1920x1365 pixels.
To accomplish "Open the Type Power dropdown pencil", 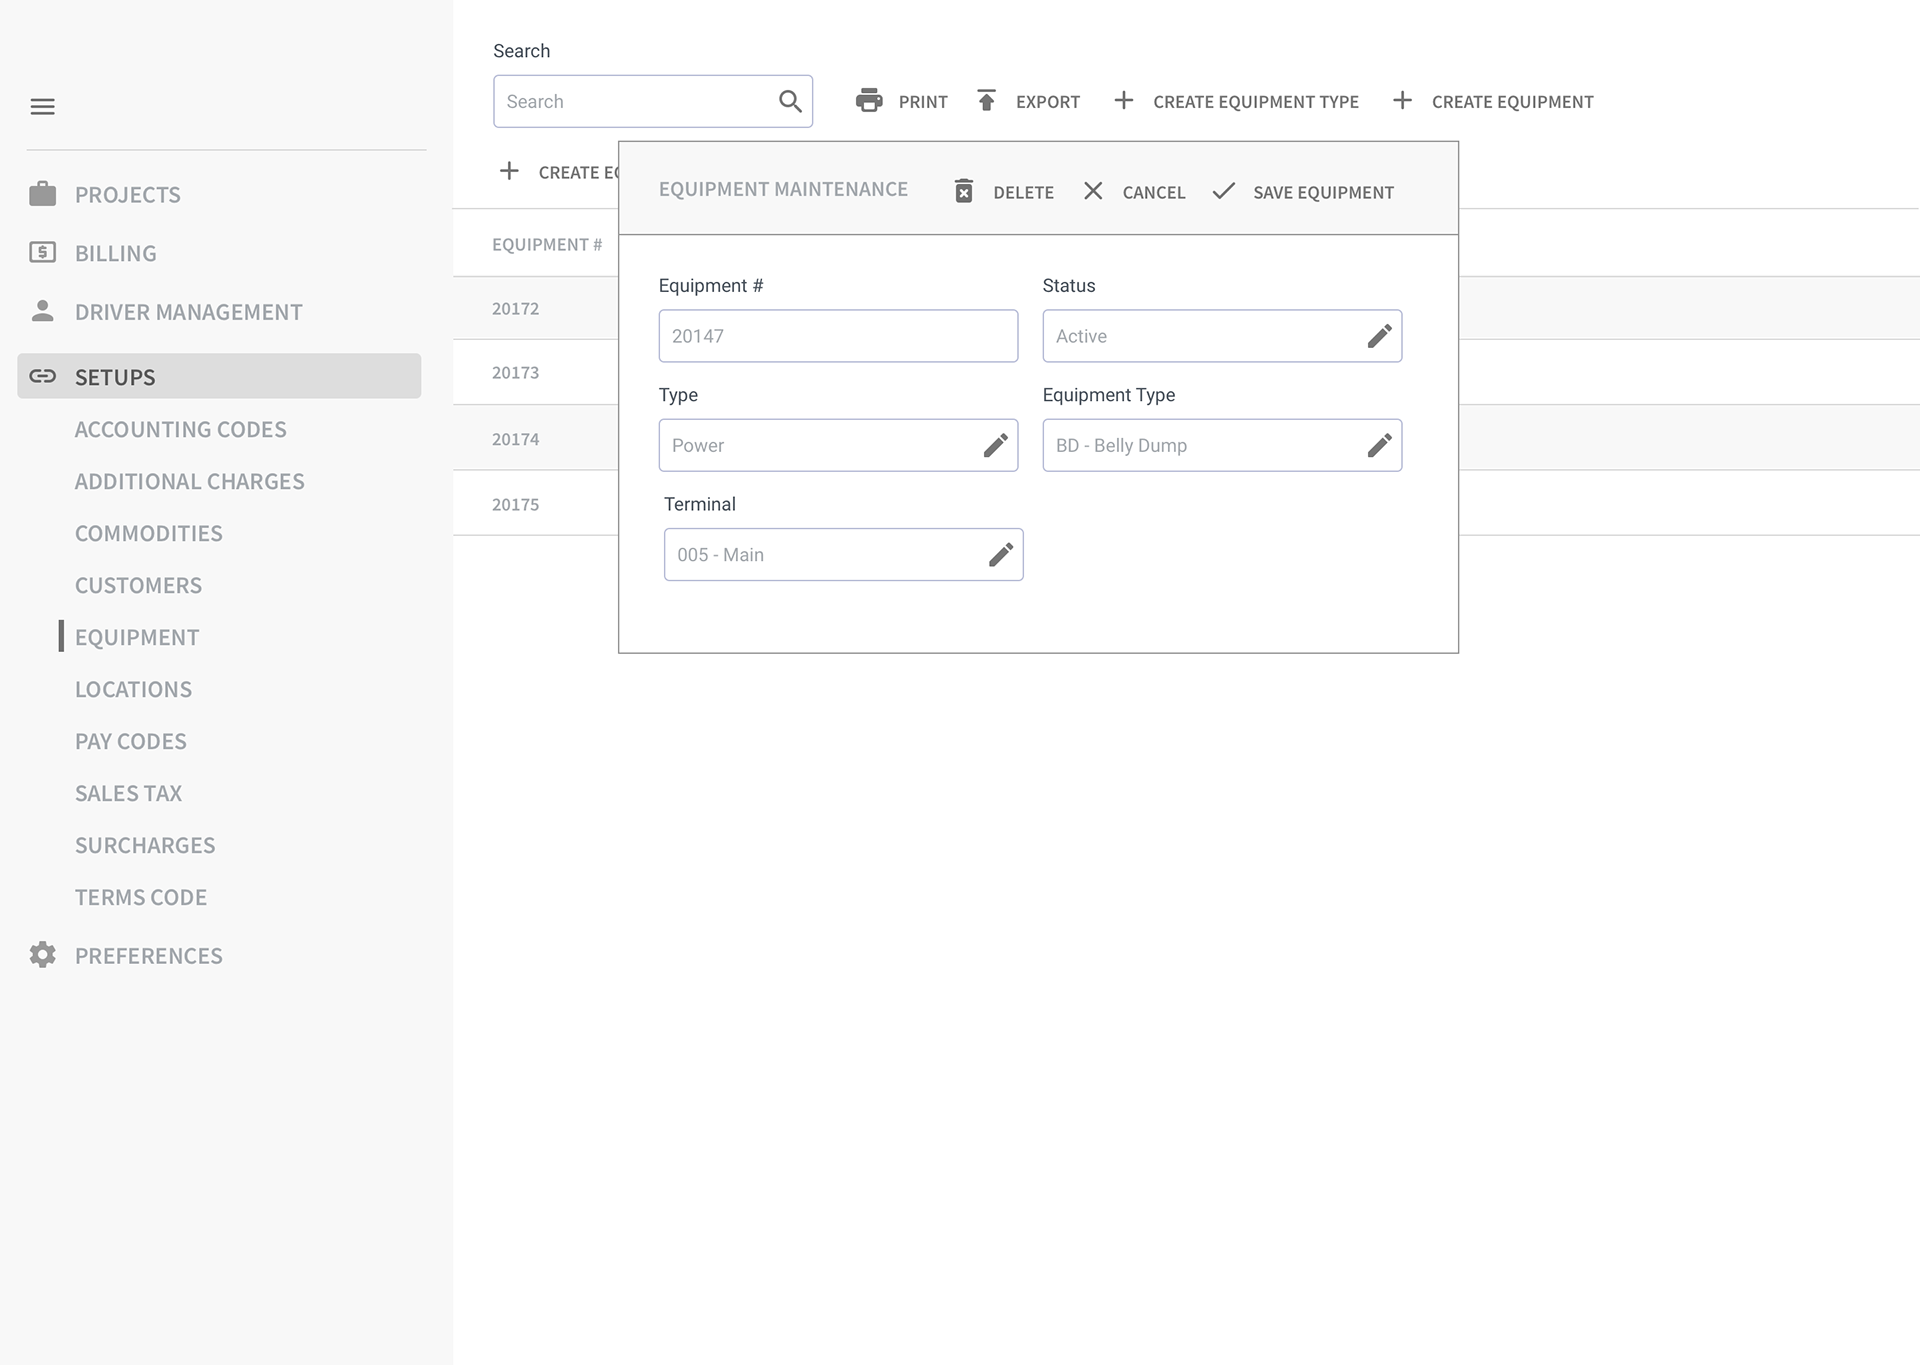I will tap(995, 445).
